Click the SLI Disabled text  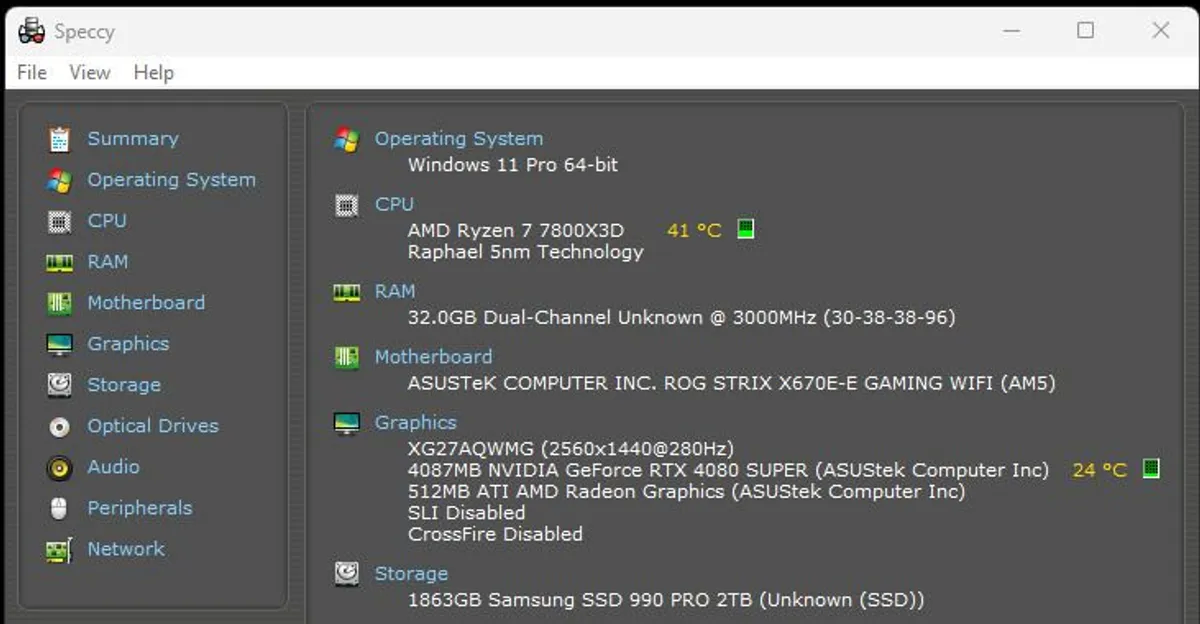point(466,513)
